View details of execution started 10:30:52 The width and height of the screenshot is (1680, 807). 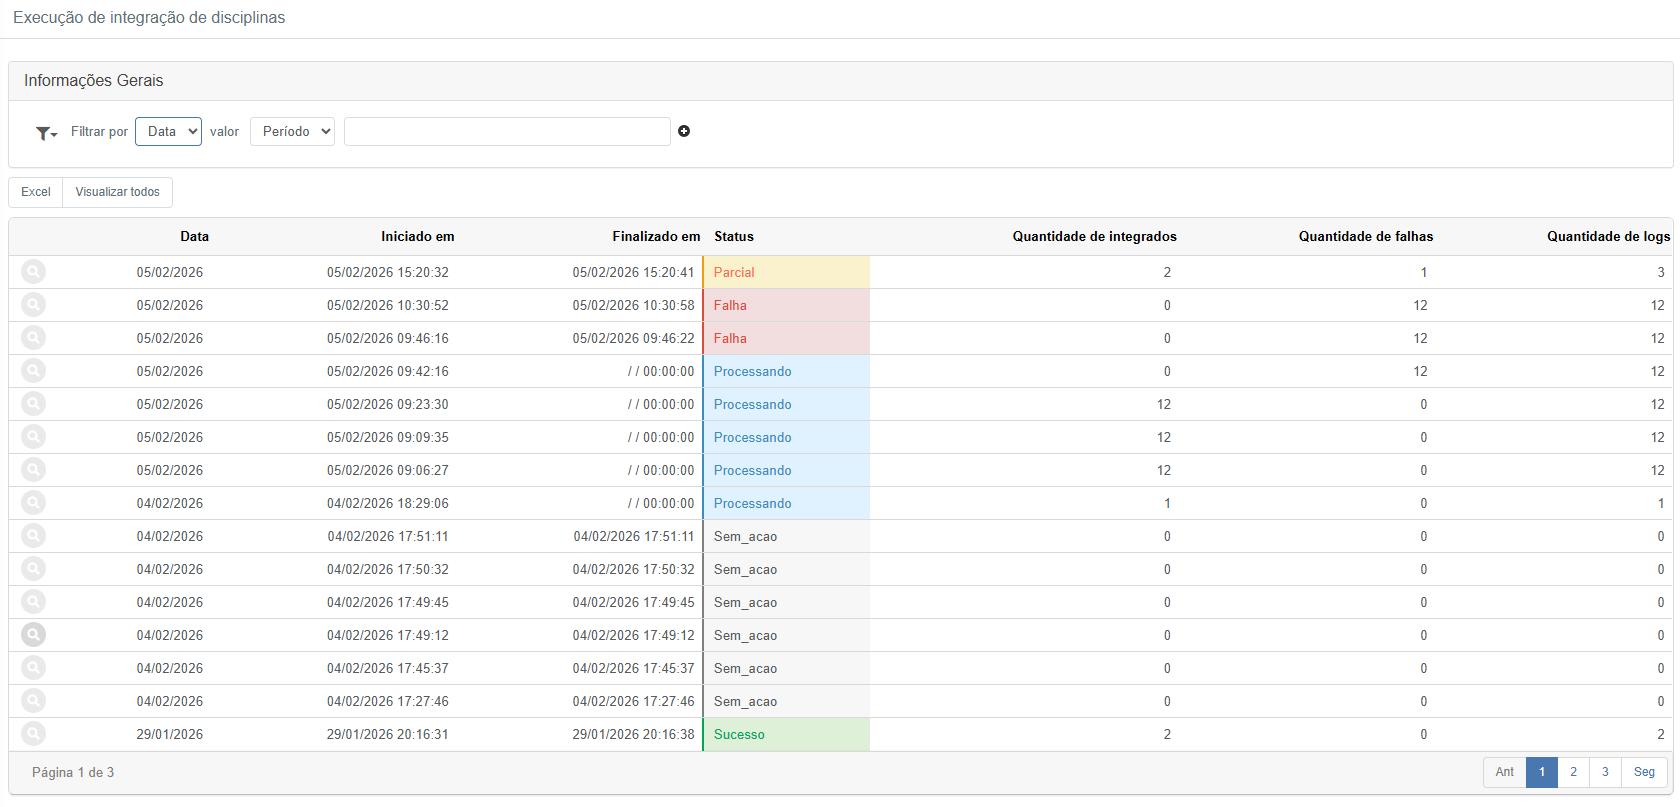coord(34,305)
